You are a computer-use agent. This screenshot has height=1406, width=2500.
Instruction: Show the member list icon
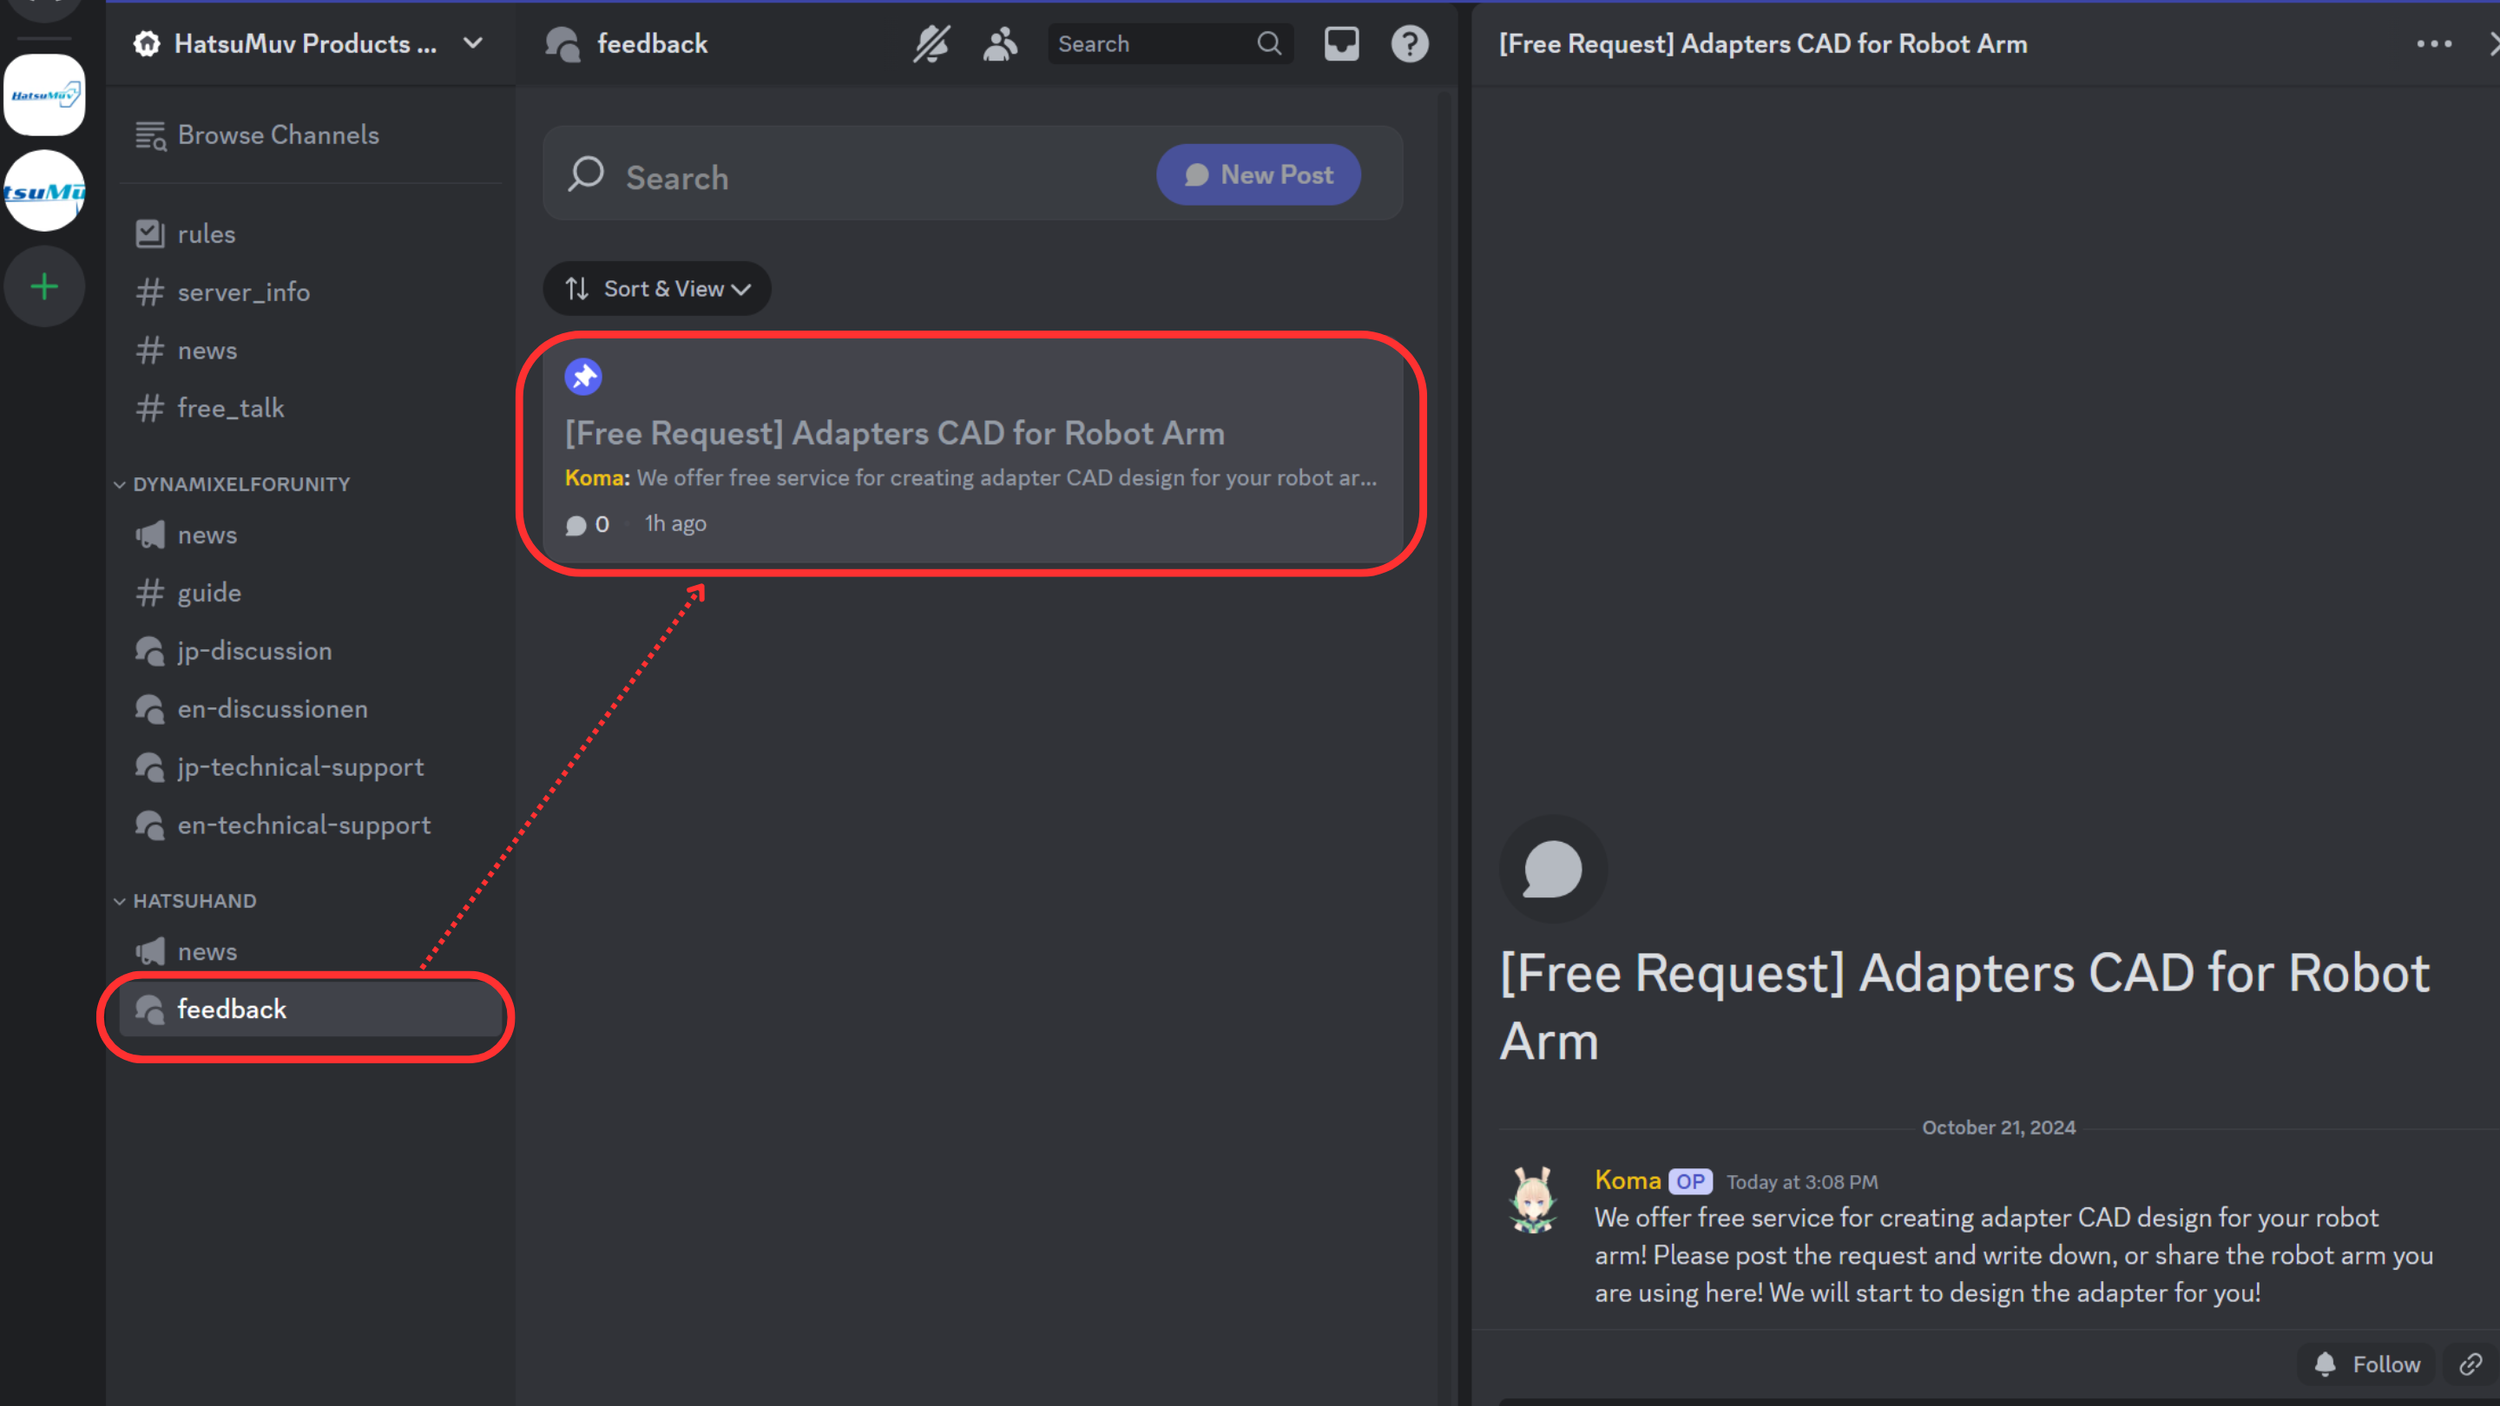point(1000,44)
